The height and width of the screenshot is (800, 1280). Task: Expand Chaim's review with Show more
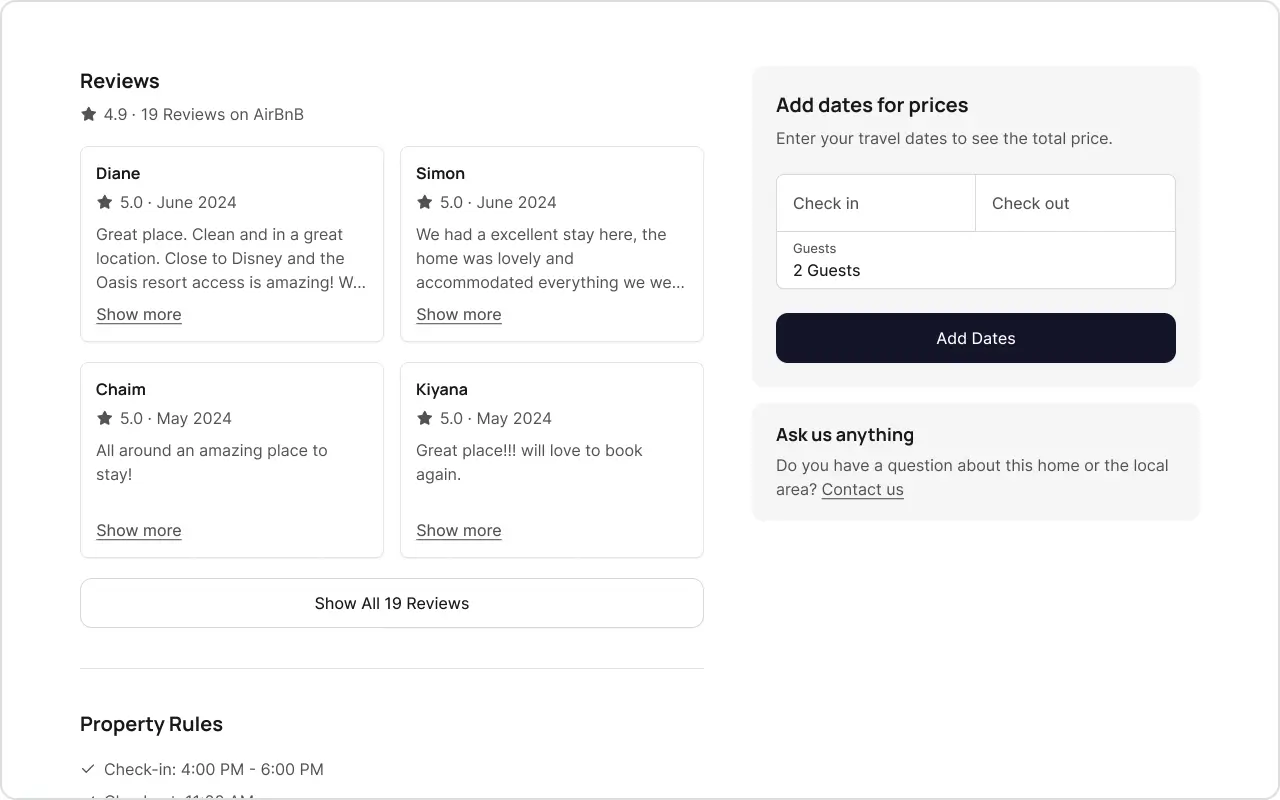139,530
